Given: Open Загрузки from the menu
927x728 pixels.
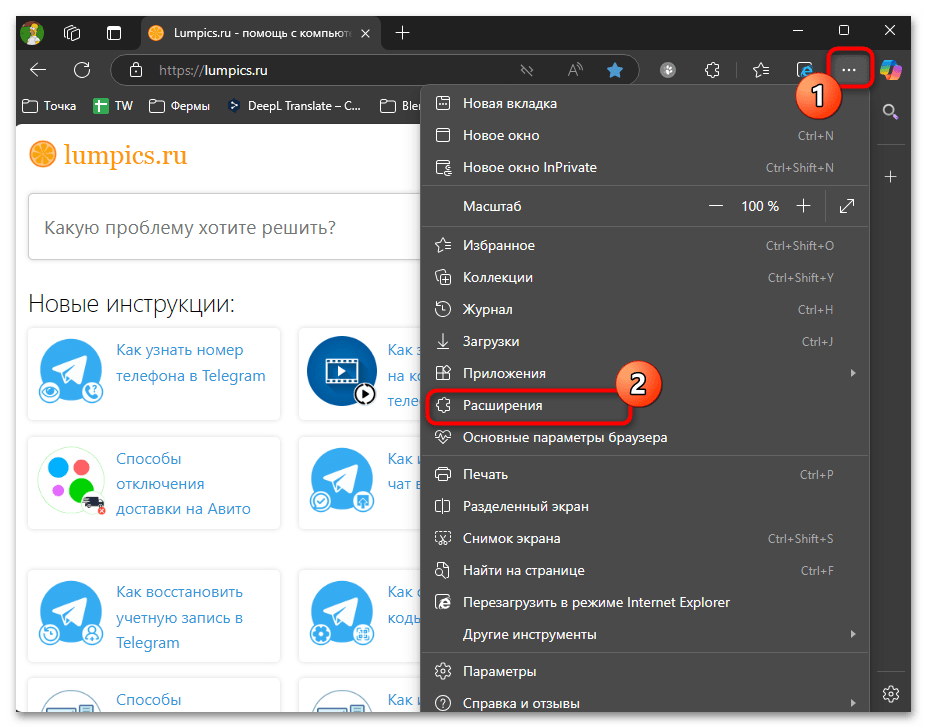Looking at the screenshot, I should click(x=645, y=341).
